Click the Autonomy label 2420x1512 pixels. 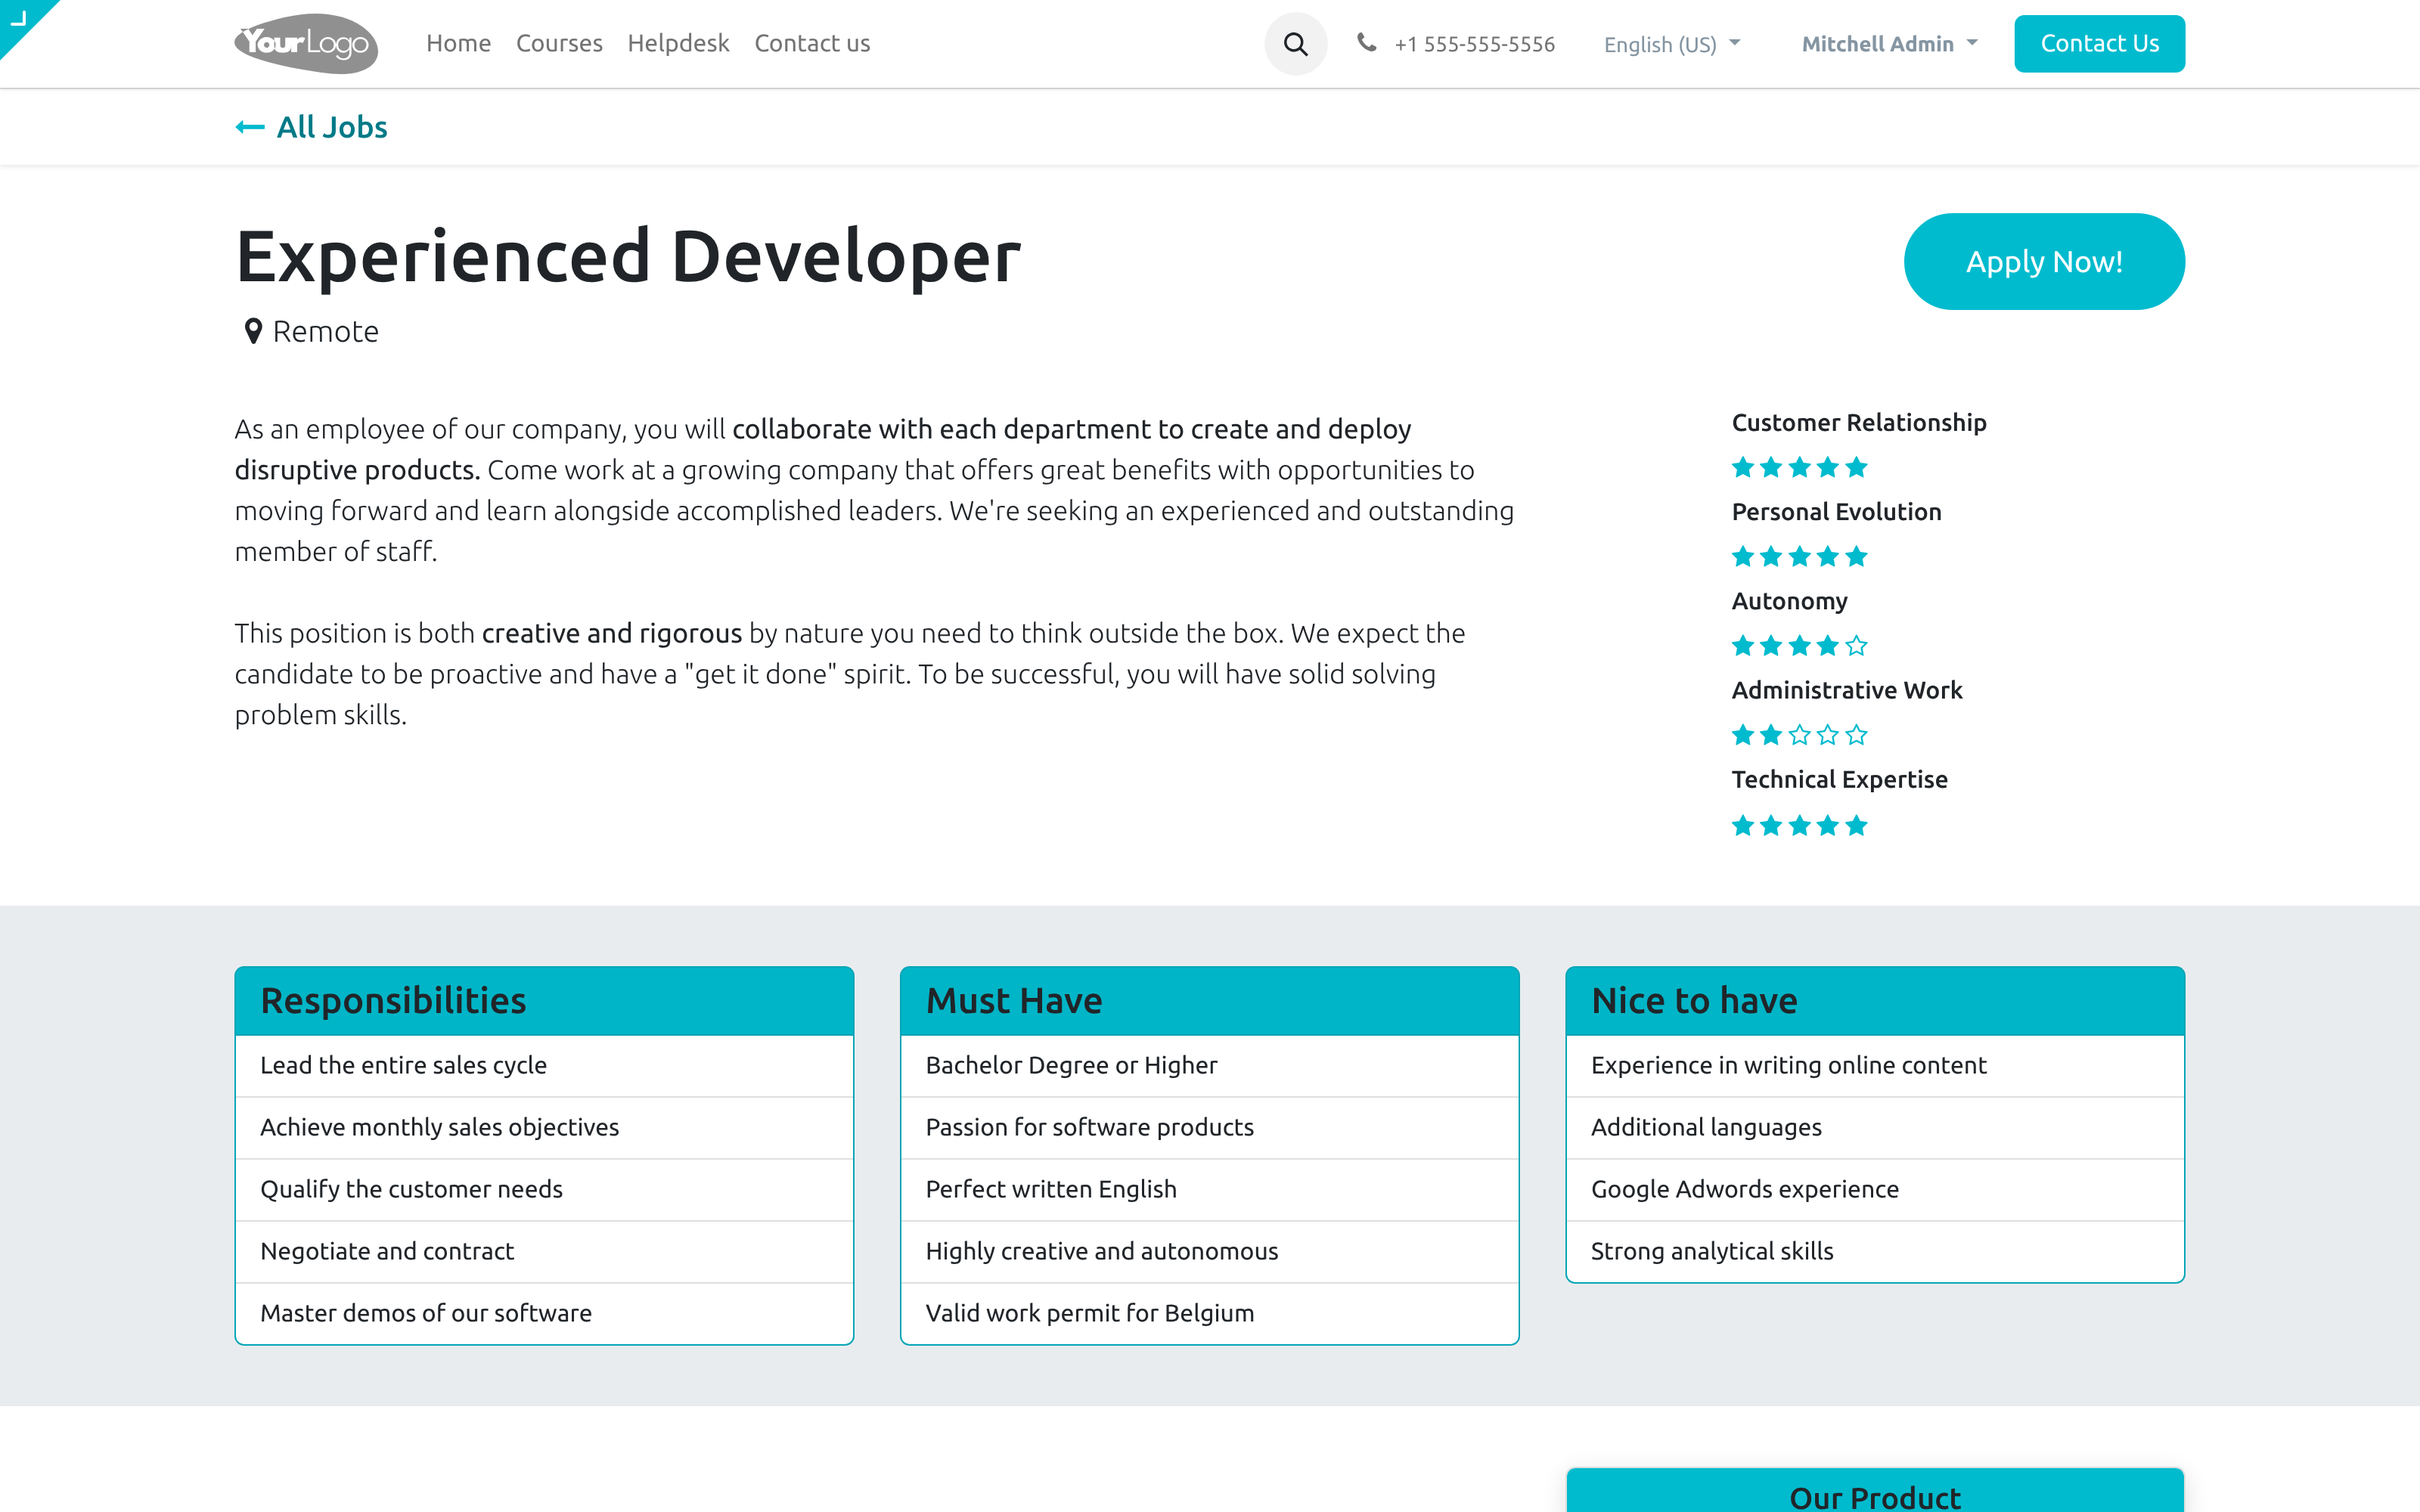click(1789, 601)
